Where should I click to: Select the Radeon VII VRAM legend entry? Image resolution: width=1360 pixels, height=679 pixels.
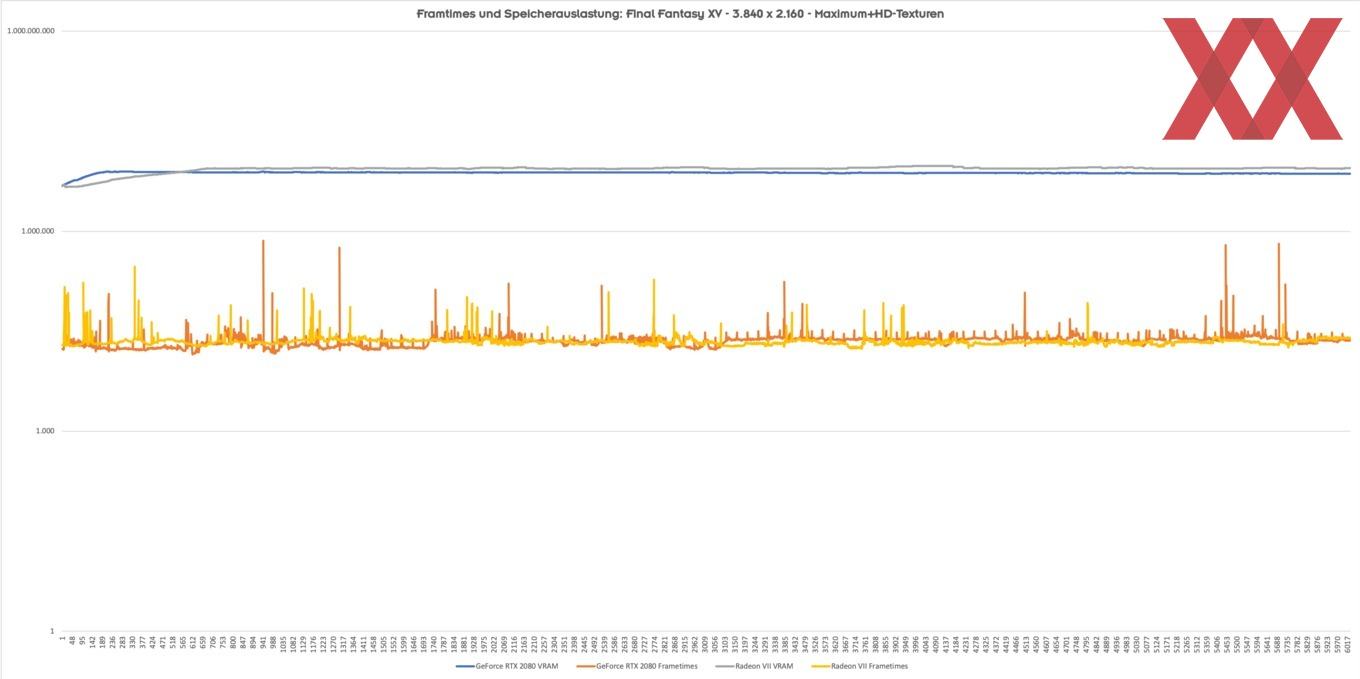coord(755,666)
